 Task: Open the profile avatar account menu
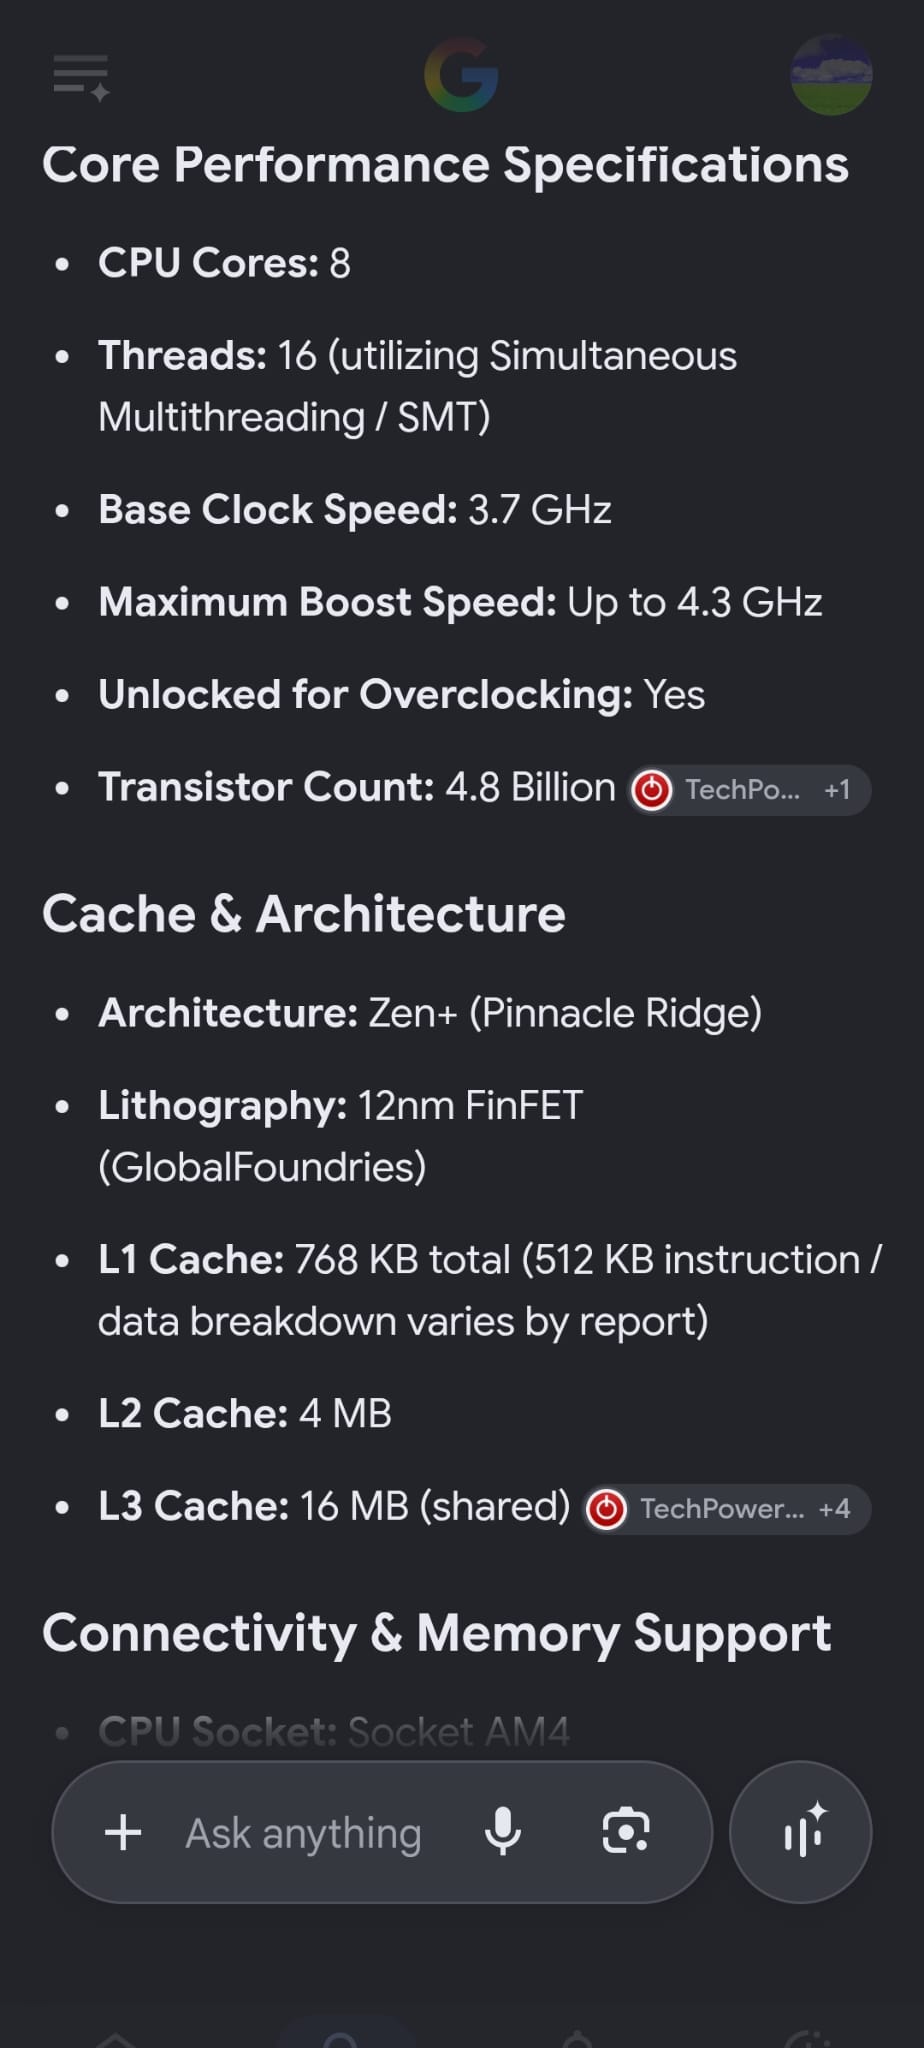click(x=831, y=75)
